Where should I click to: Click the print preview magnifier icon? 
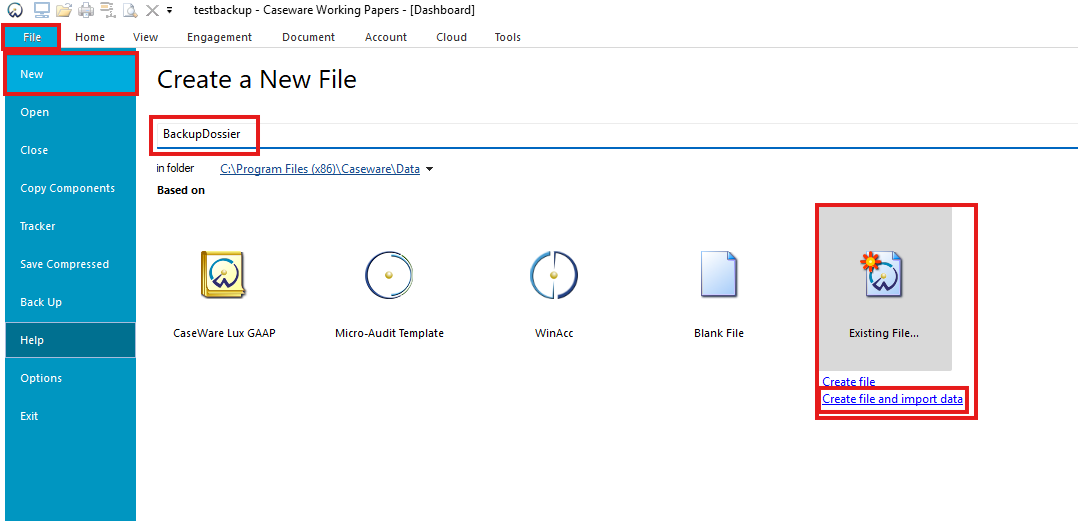click(129, 10)
